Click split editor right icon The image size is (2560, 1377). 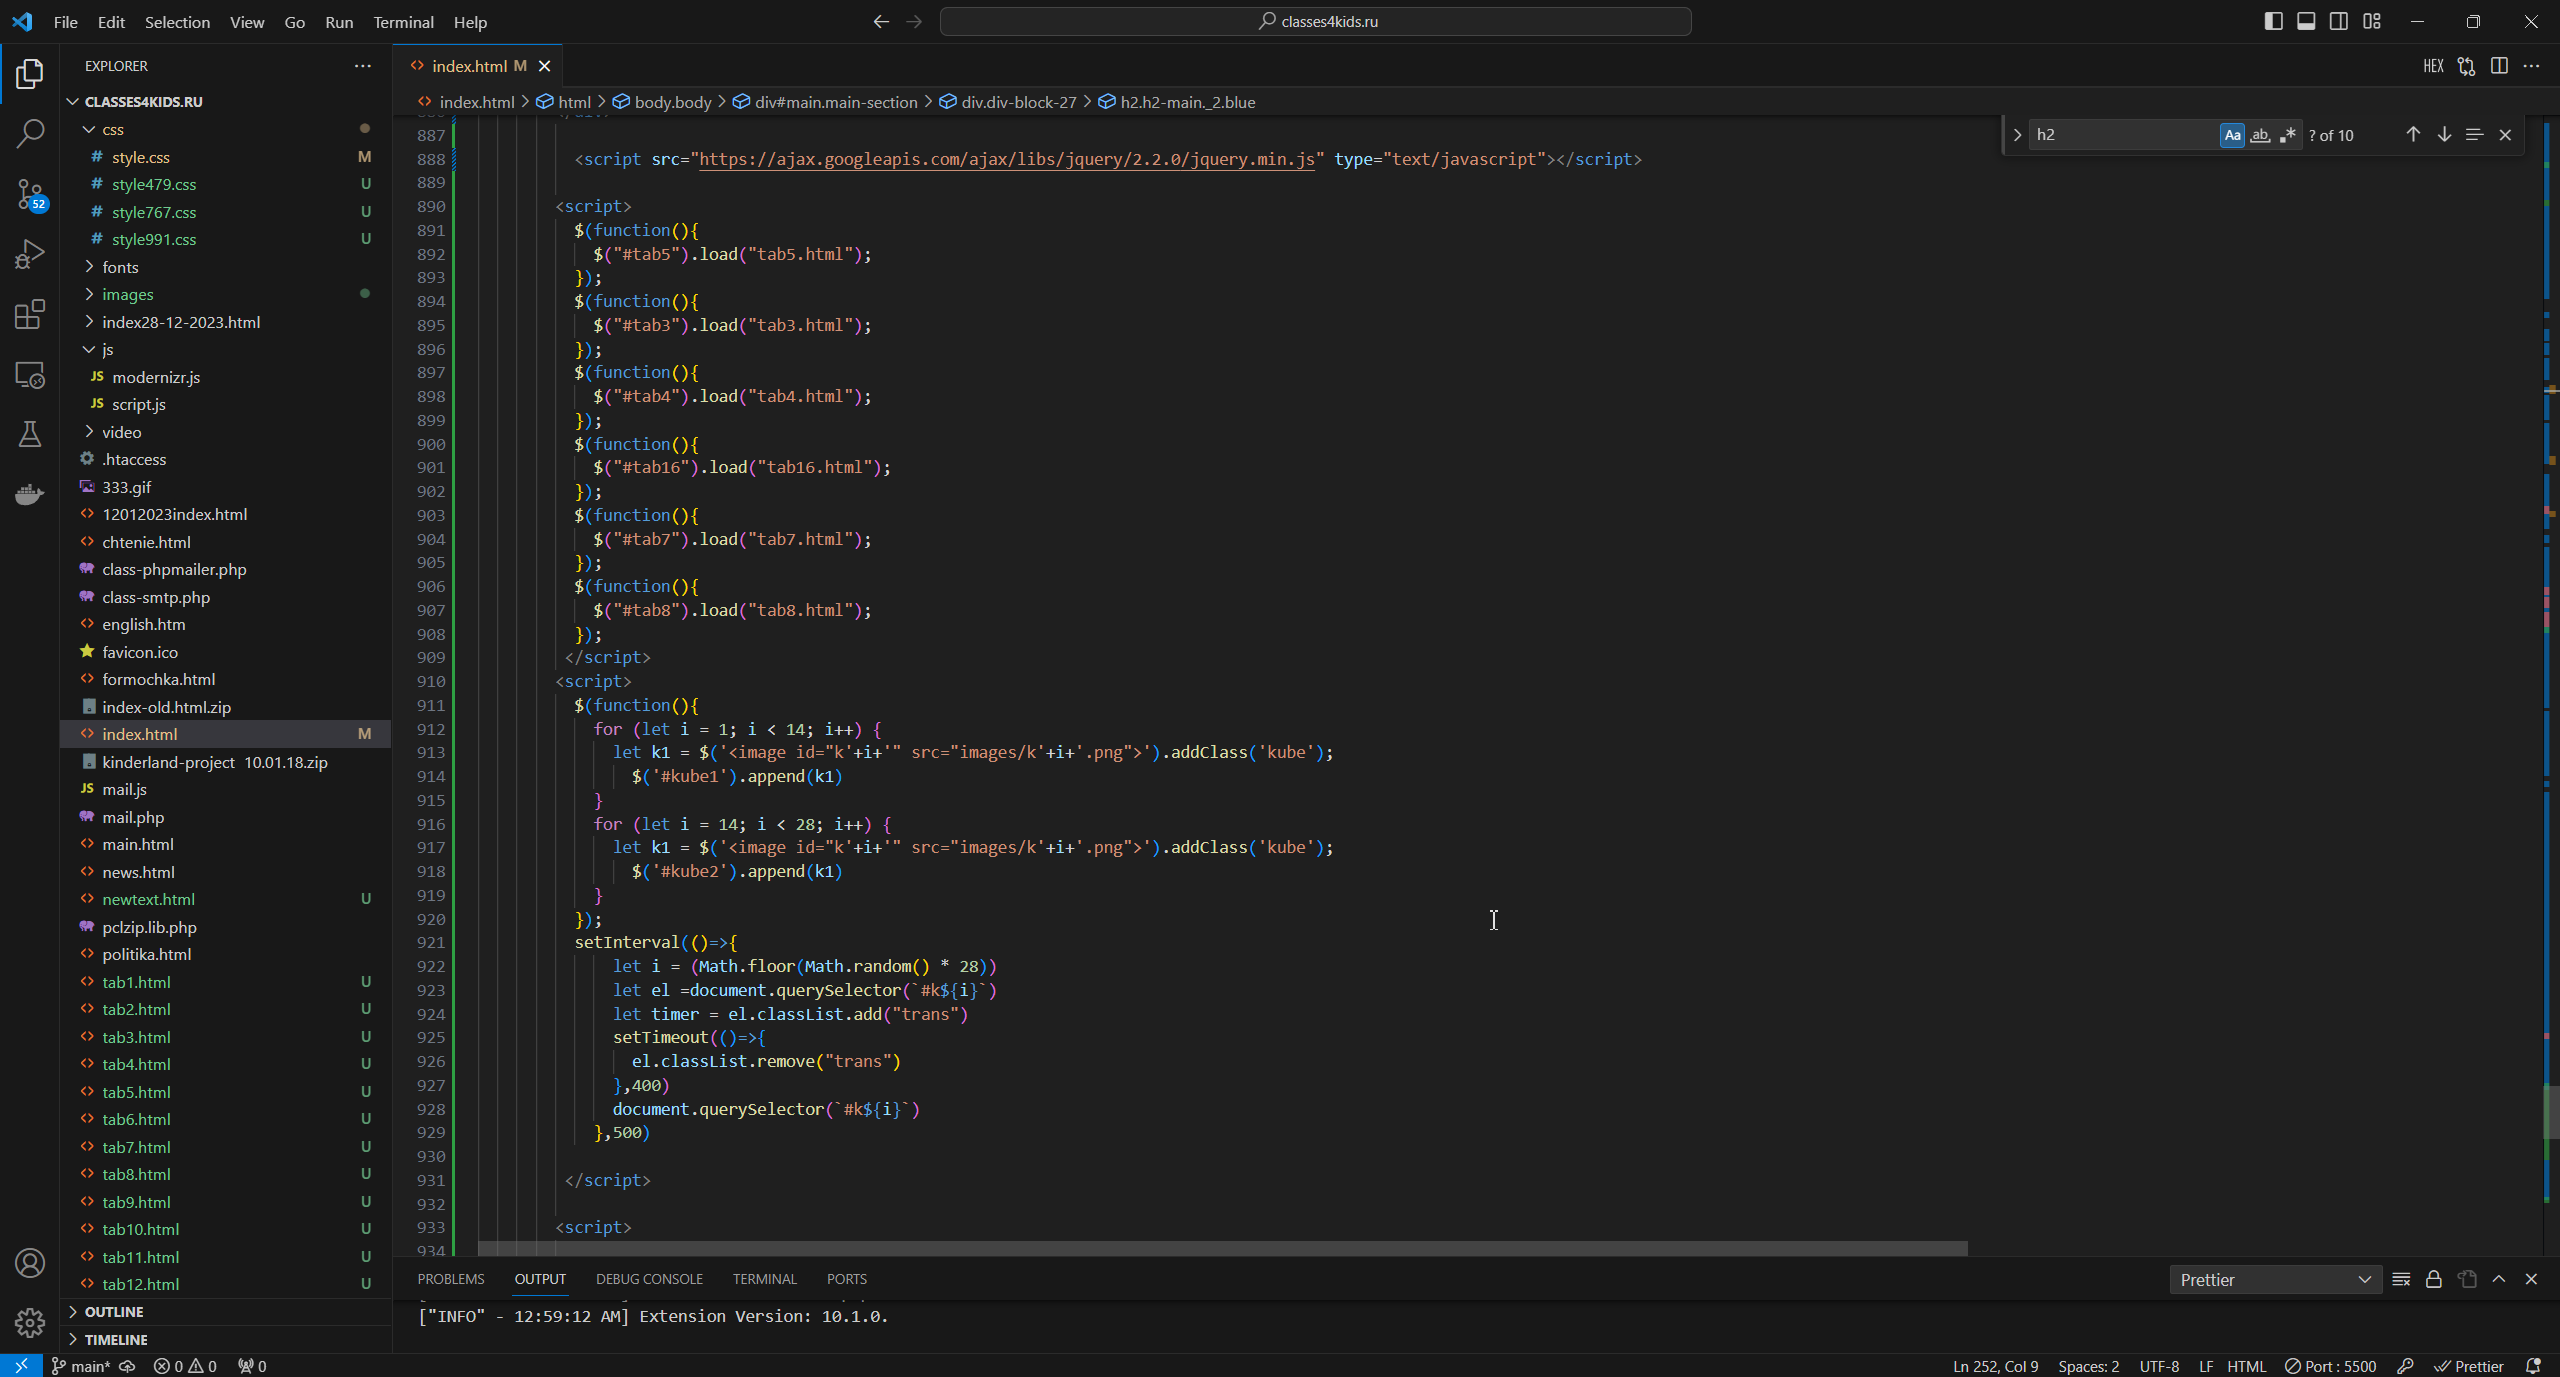(x=2498, y=66)
